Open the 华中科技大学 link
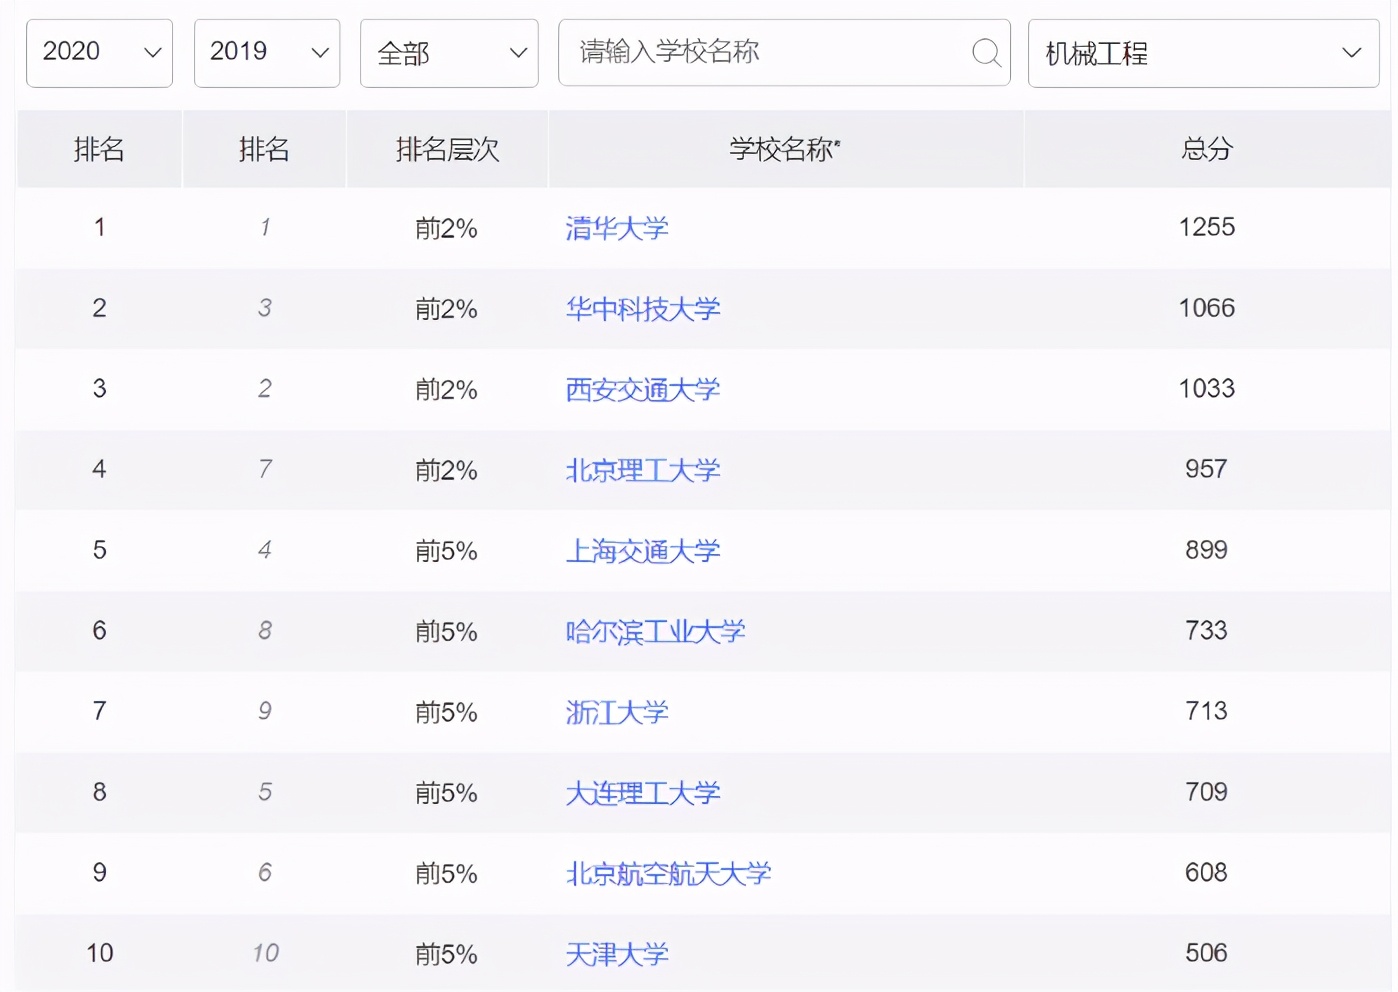 [x=641, y=309]
